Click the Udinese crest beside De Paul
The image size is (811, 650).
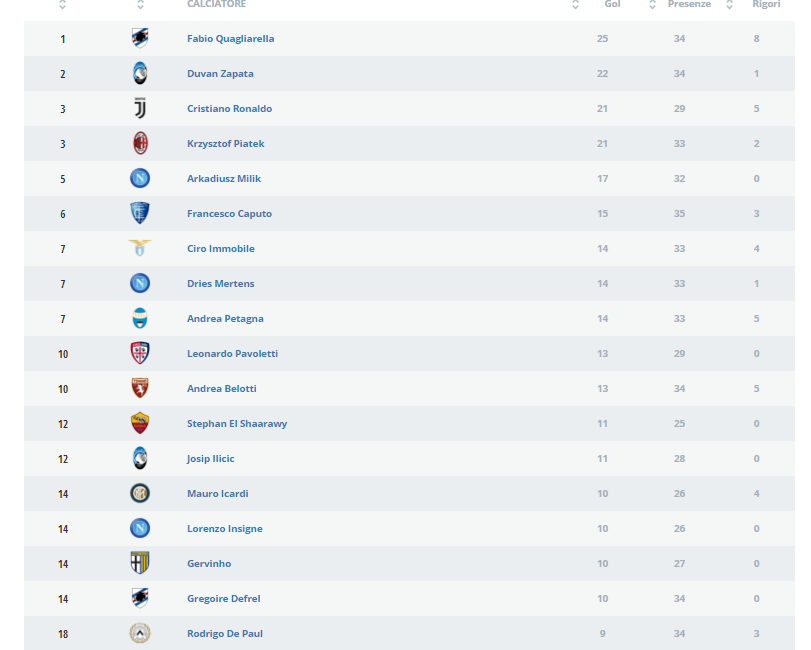140,633
